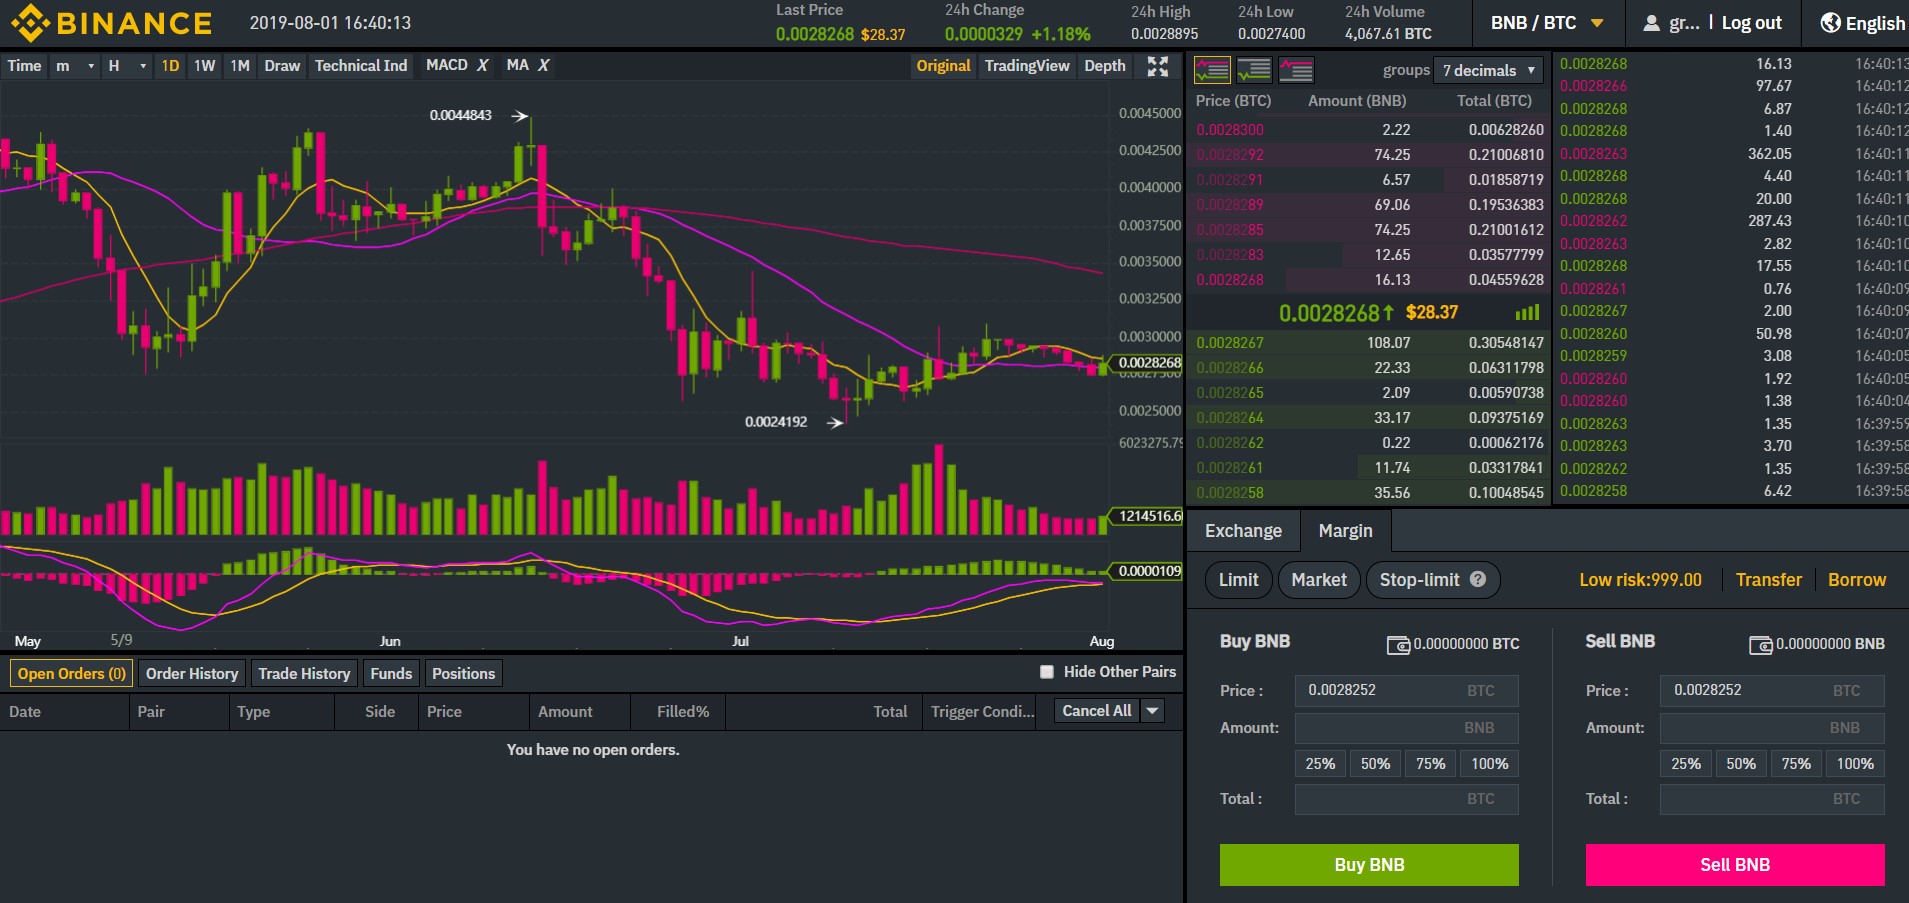The height and width of the screenshot is (903, 1909).
Task: Click Buy BNB Total input field
Action: coord(1406,799)
